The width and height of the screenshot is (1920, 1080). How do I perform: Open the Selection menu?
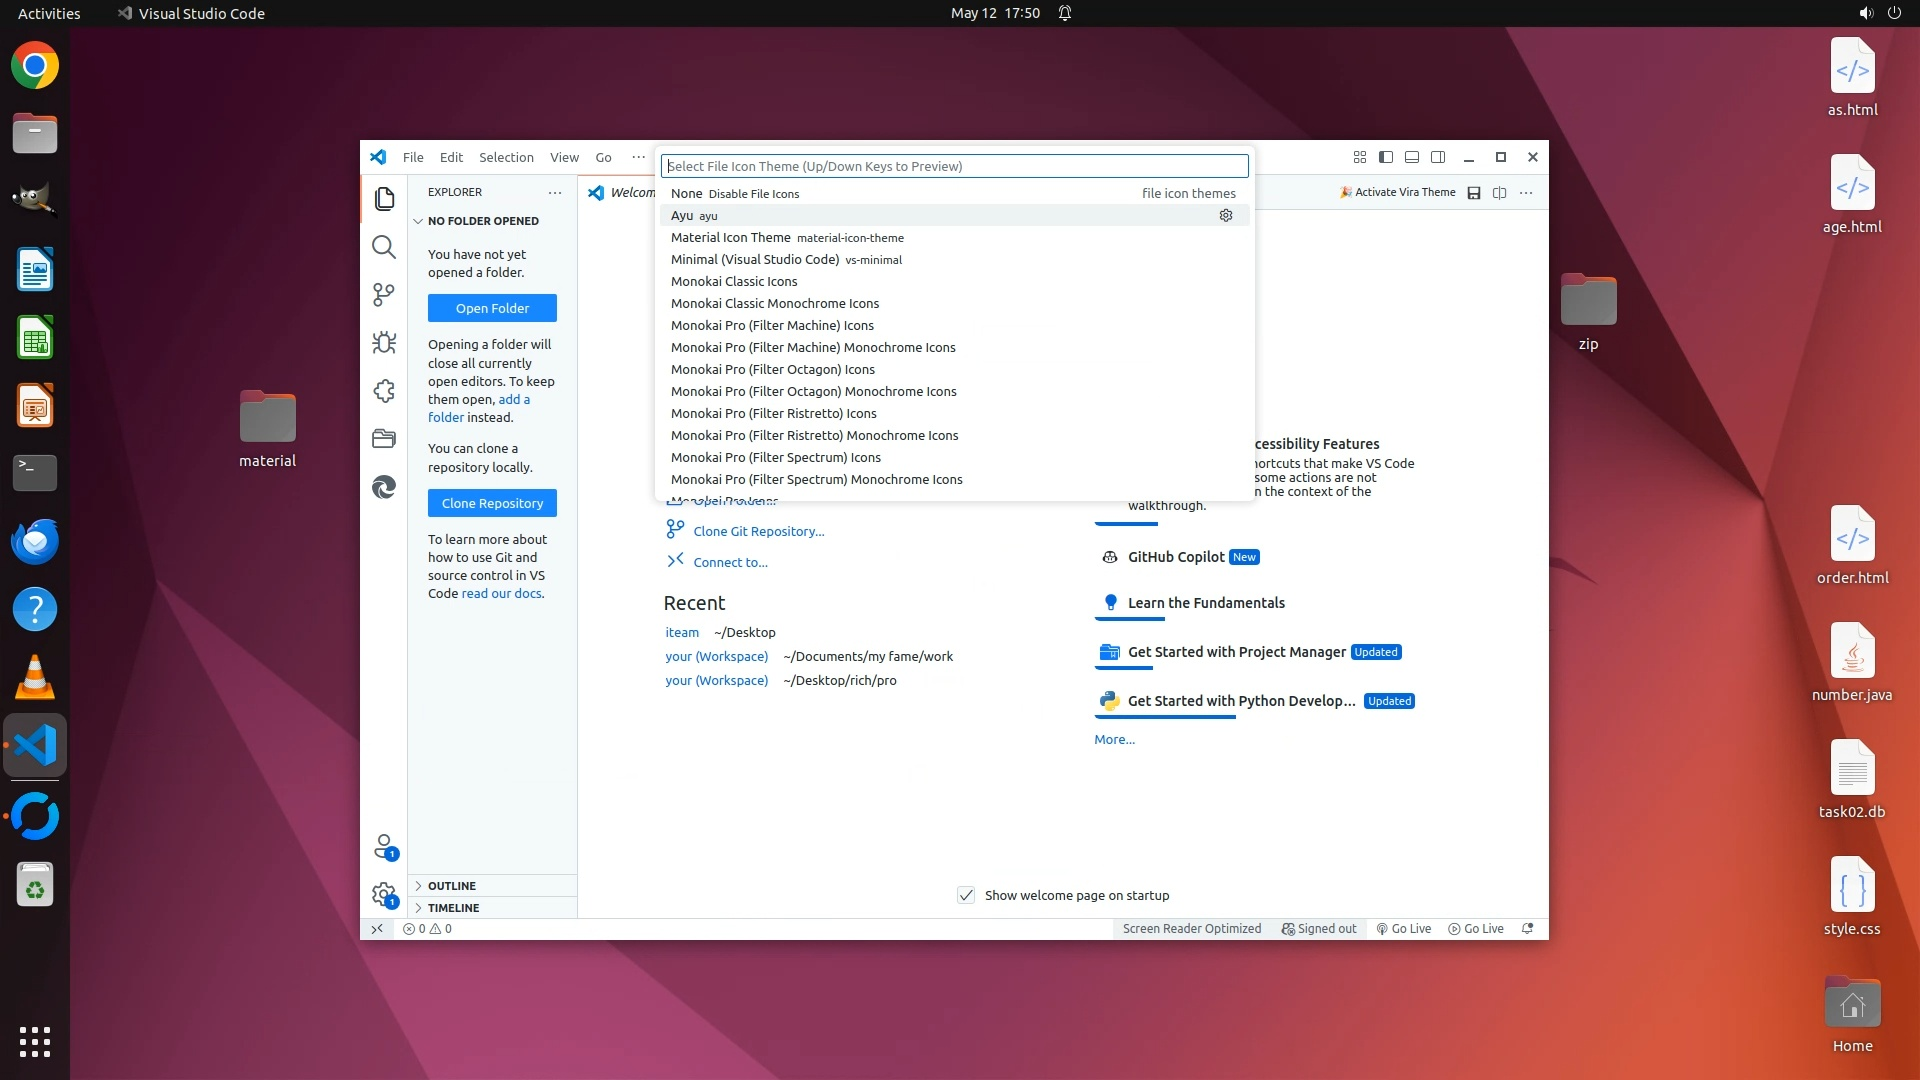(x=506, y=157)
